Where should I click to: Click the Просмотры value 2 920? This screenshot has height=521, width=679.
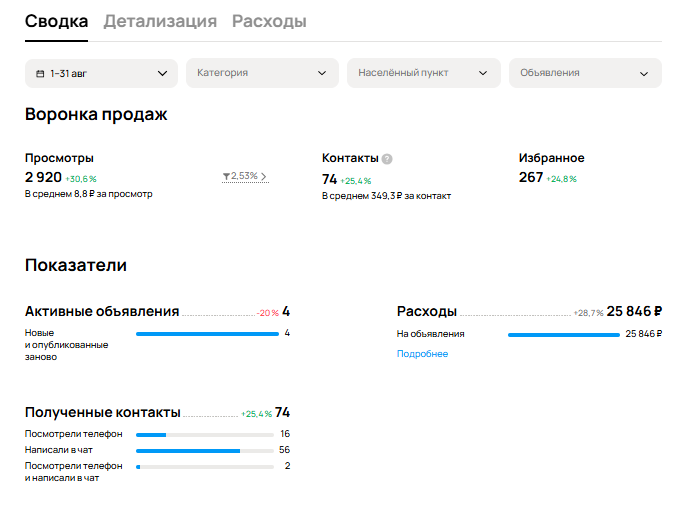click(44, 177)
